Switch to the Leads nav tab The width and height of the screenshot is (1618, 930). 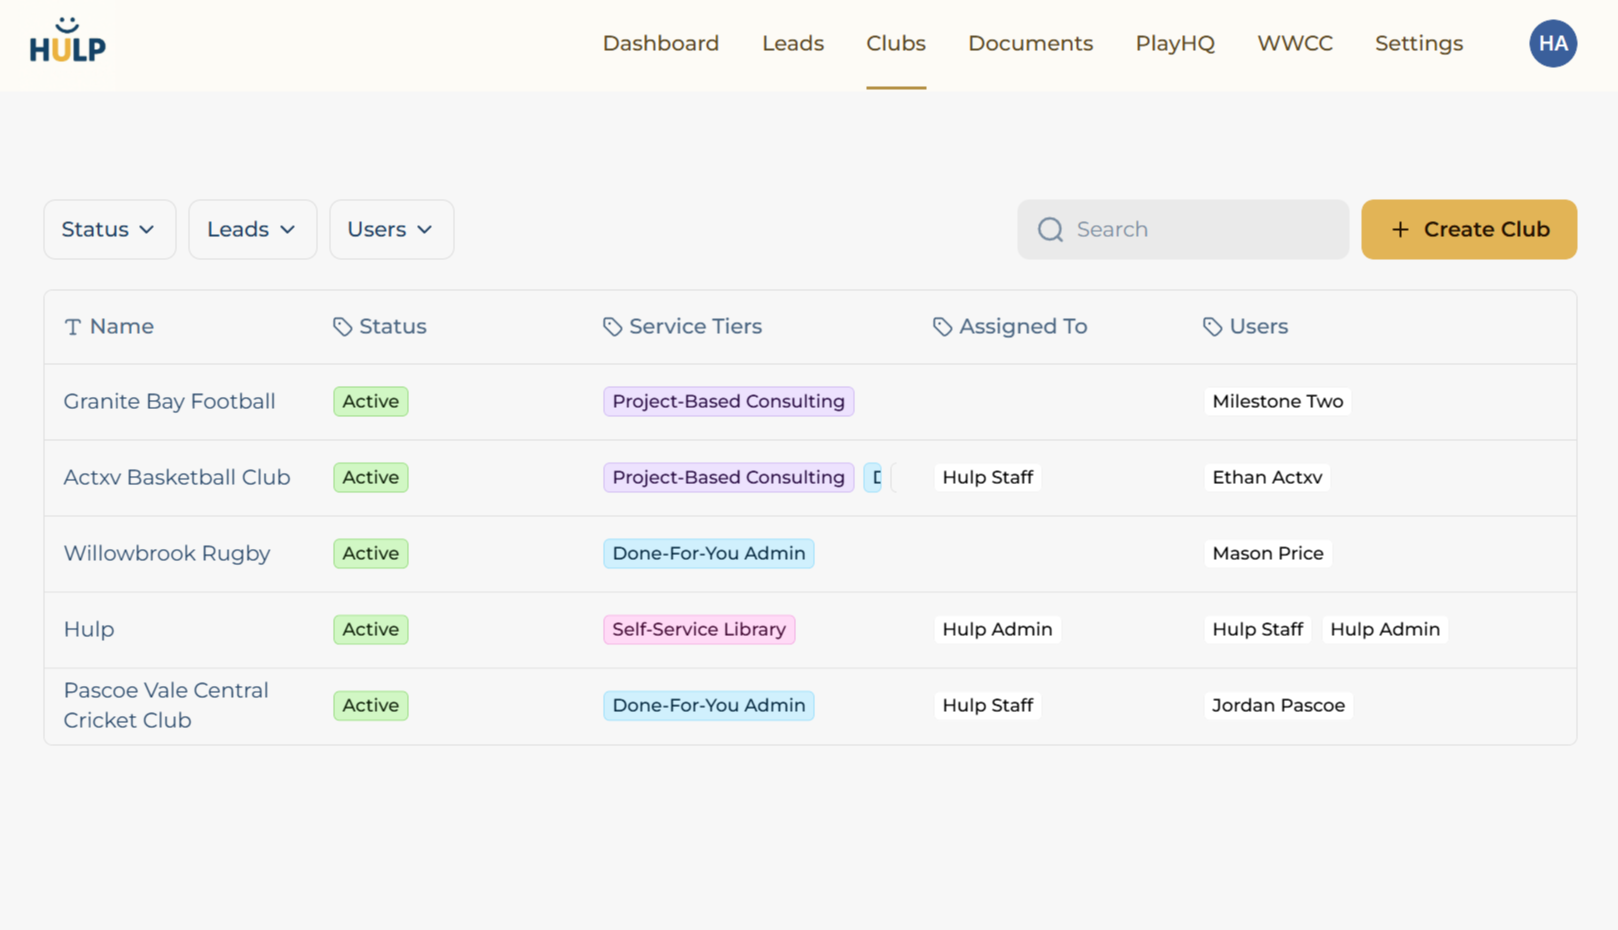point(793,43)
